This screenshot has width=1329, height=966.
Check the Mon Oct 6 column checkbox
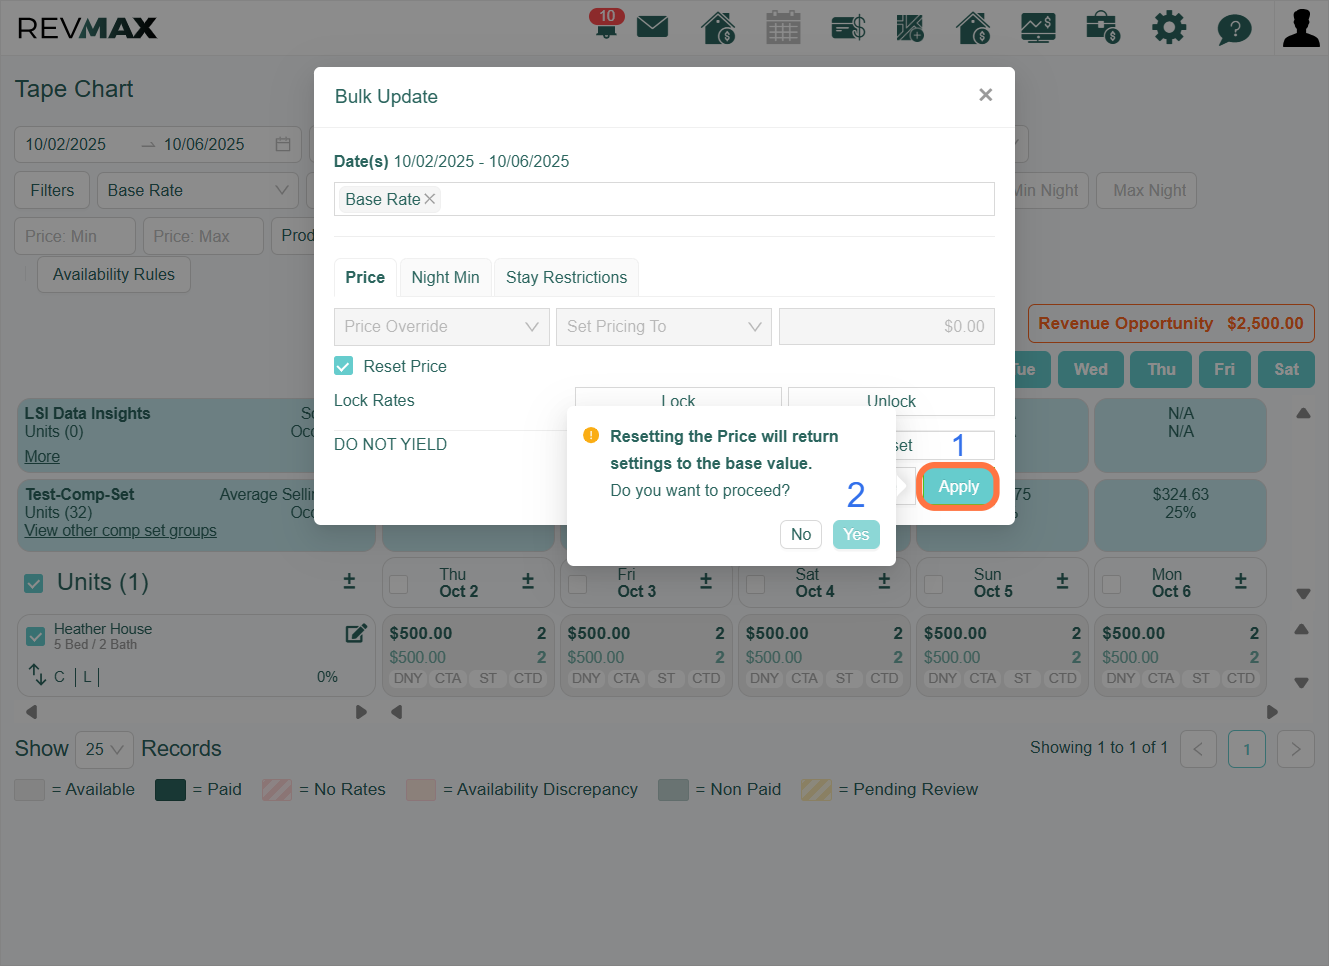[x=1111, y=584]
